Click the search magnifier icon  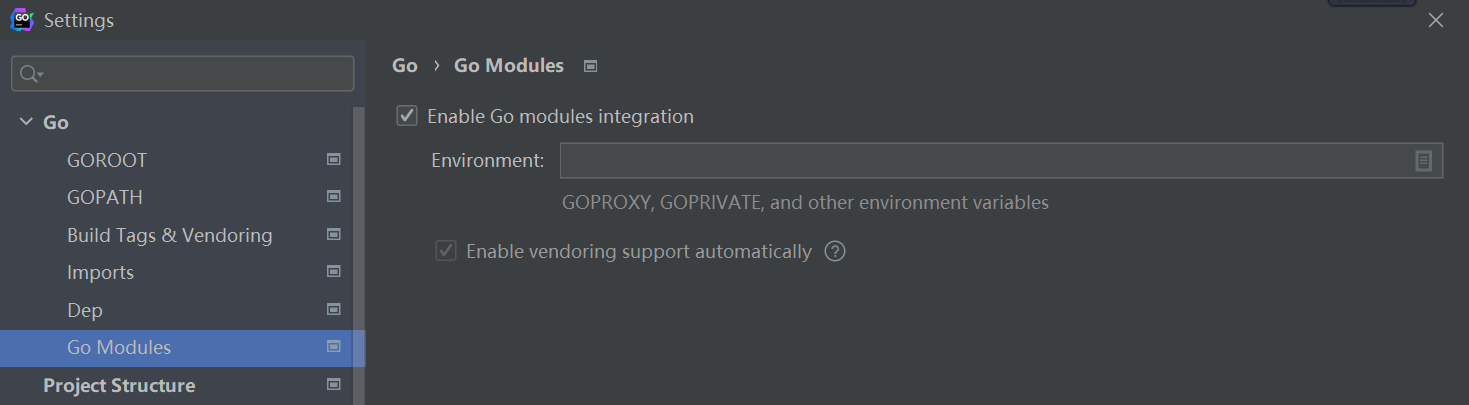pyautogui.click(x=28, y=74)
